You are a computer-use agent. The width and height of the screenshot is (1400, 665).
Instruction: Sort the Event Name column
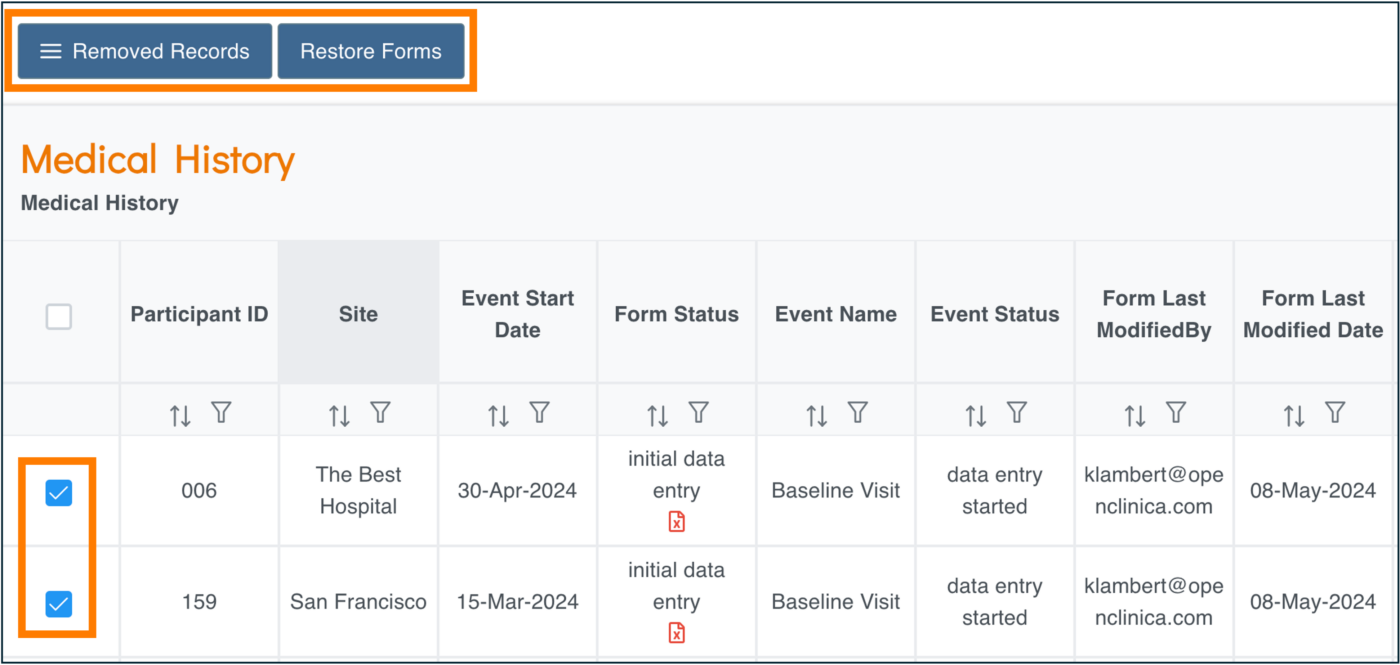(816, 412)
